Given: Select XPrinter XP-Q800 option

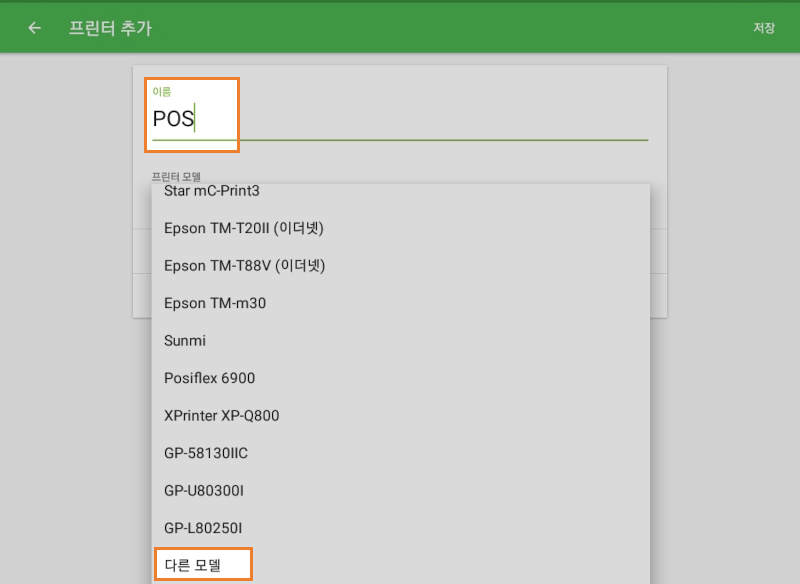Looking at the screenshot, I should click(401, 416).
